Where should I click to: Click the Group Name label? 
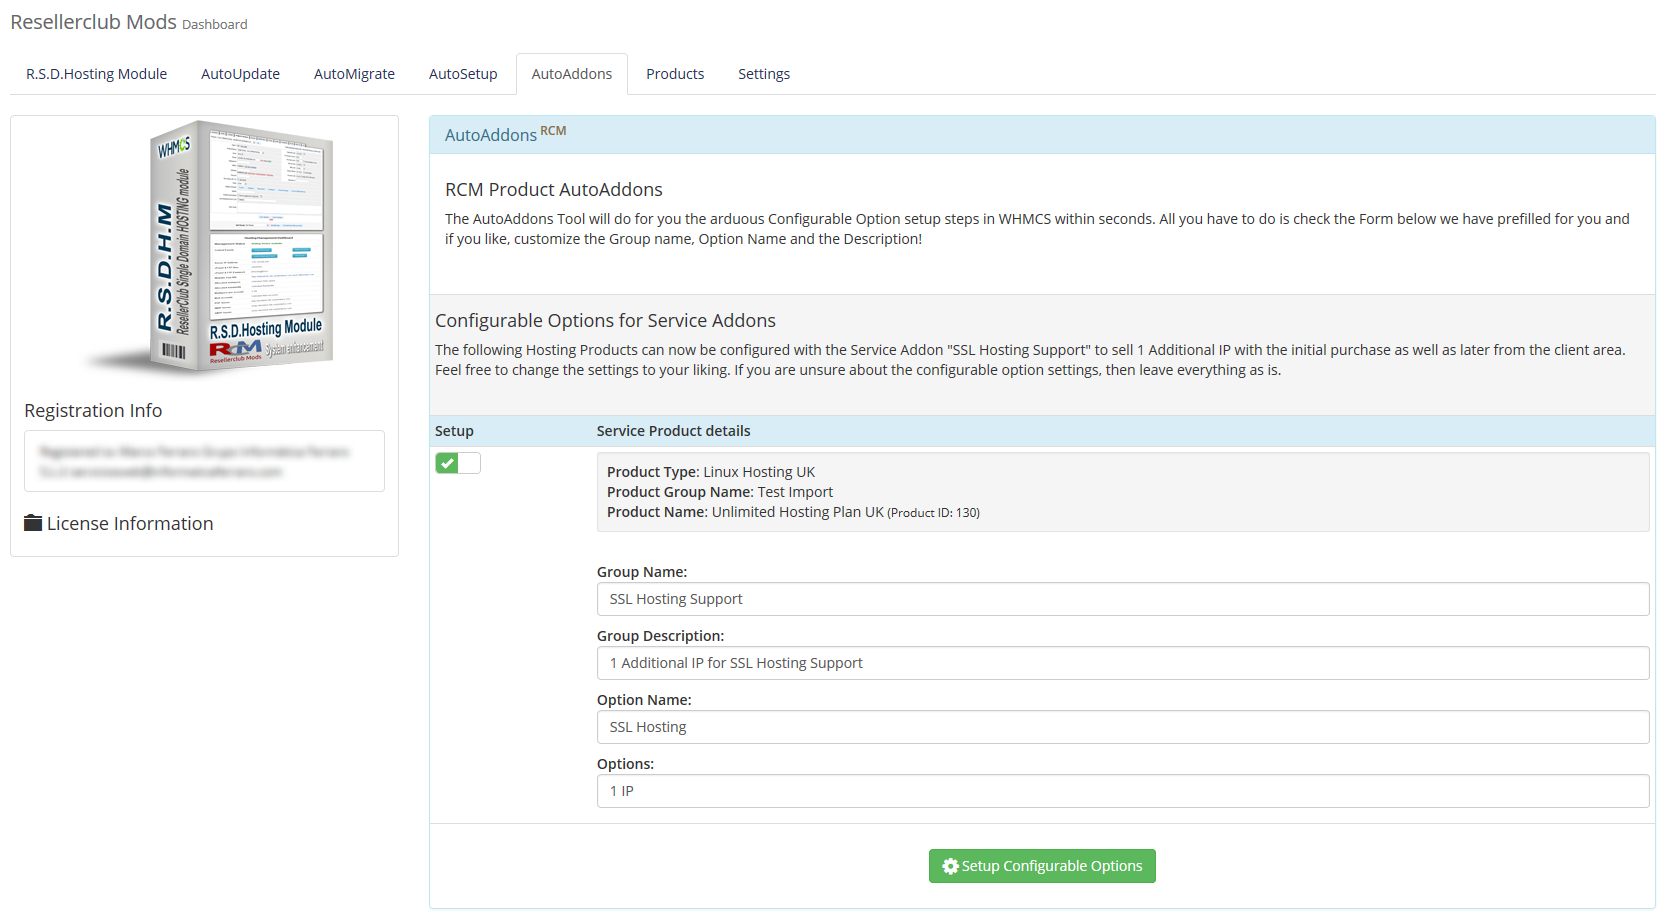[x=642, y=572]
